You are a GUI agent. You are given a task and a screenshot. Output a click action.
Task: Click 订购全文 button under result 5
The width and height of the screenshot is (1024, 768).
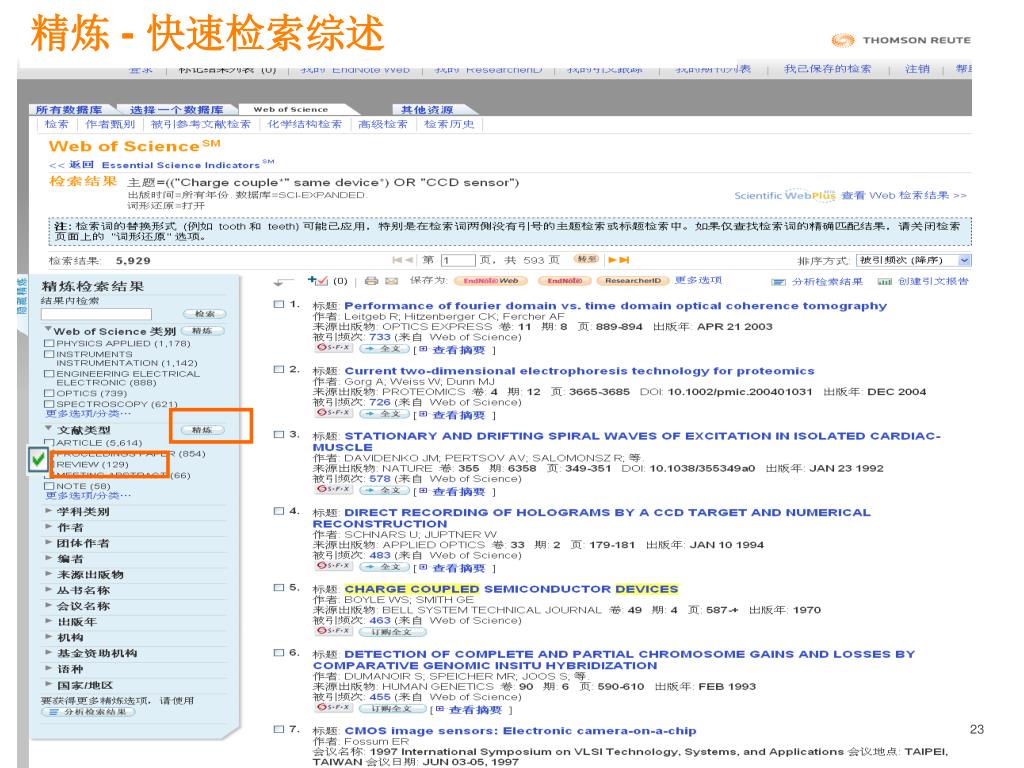pyautogui.click(x=392, y=632)
